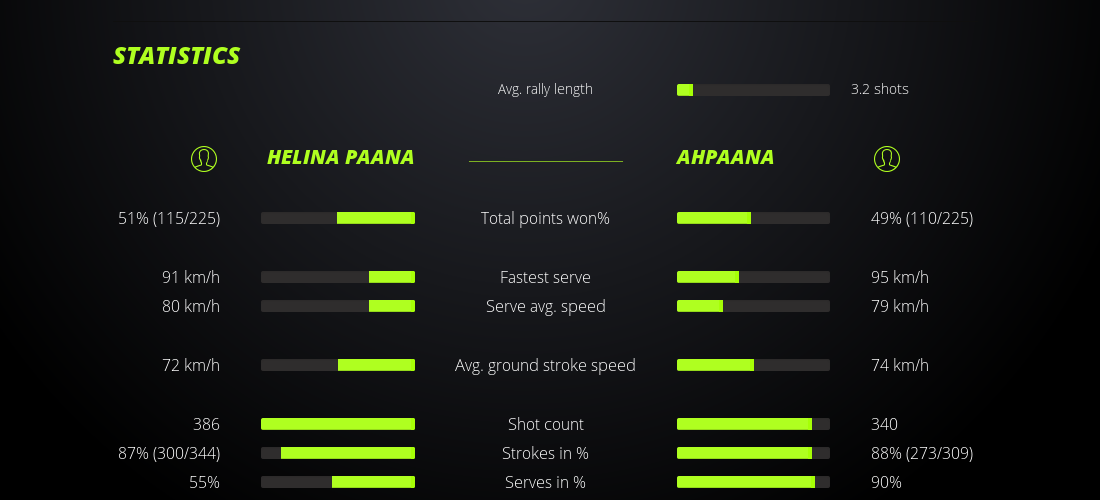
Task: Click Helina Paana's Total points won bar
Action: click(x=338, y=218)
